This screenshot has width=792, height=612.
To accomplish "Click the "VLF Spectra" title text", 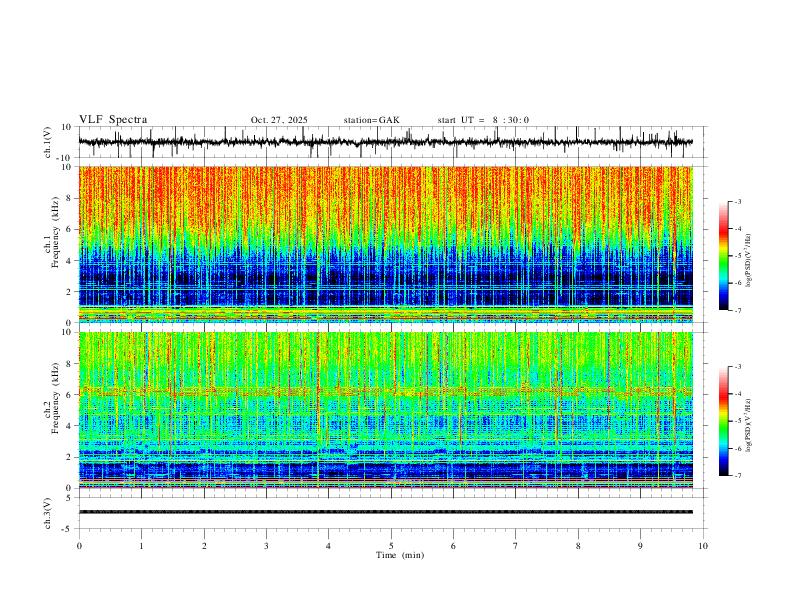I will pos(113,120).
